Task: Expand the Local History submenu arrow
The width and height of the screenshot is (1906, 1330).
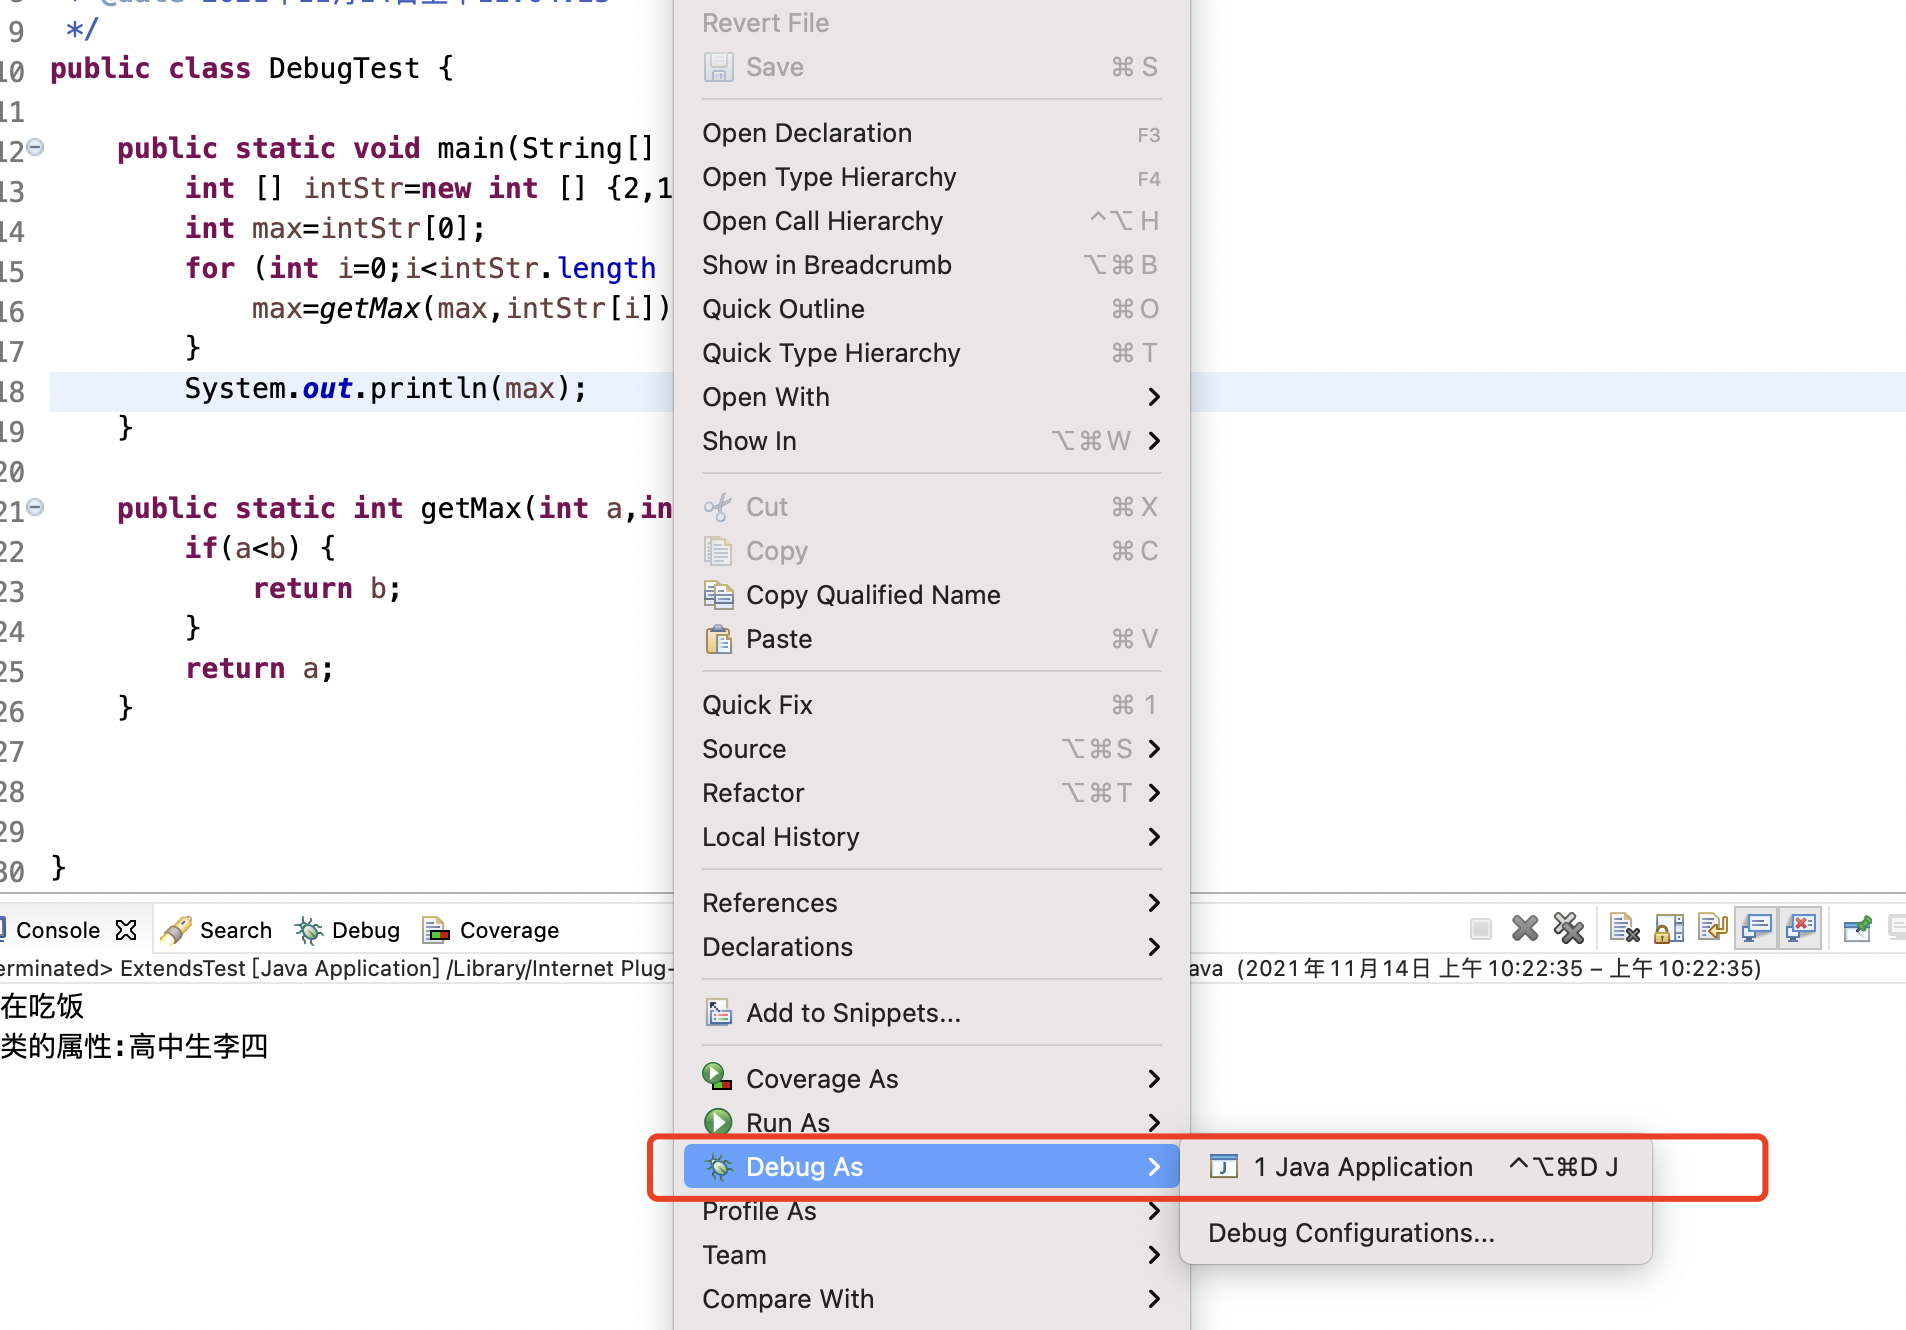Action: click(1154, 837)
